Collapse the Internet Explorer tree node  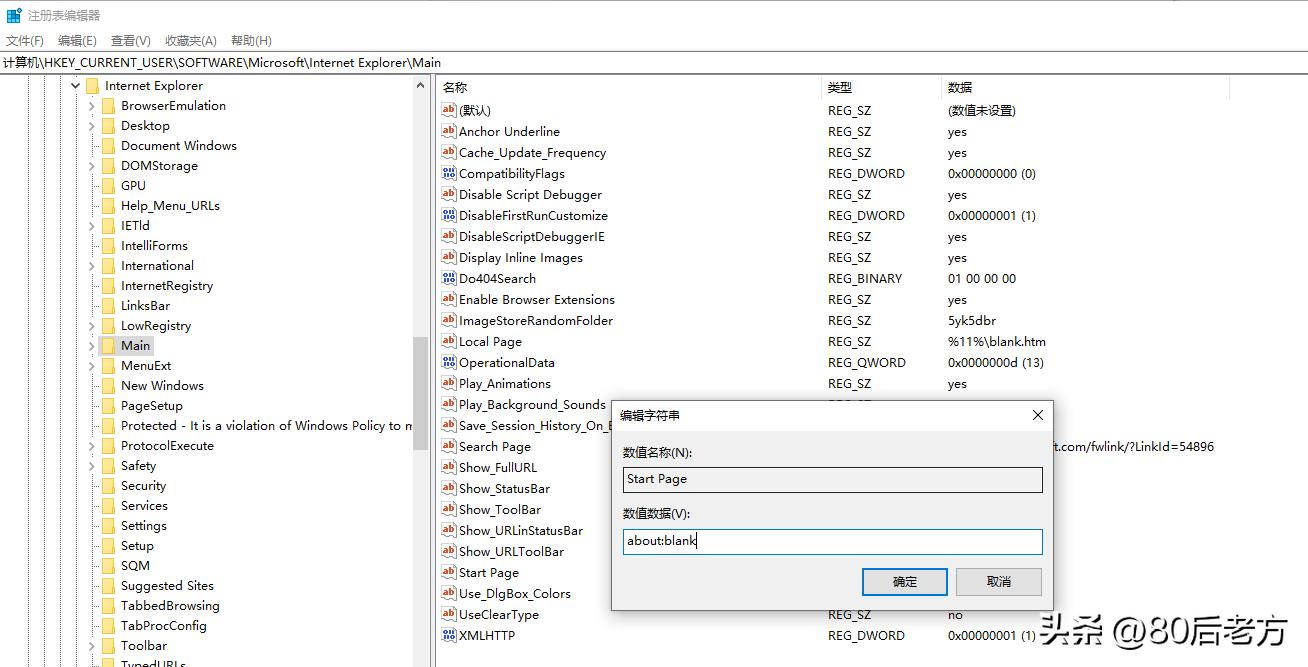(75, 85)
